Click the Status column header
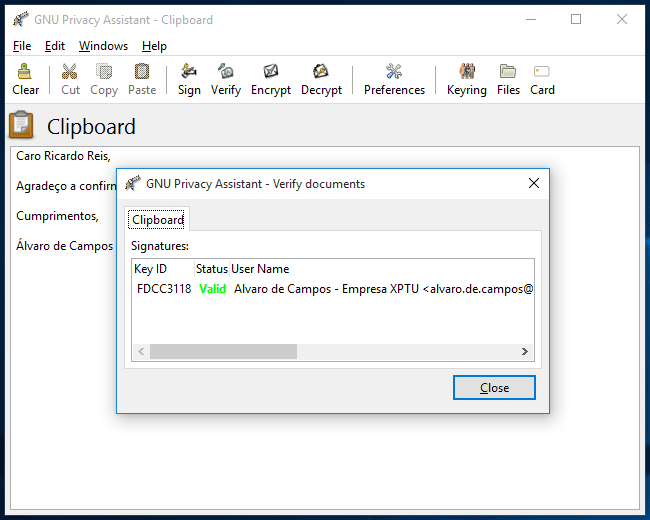 pyautogui.click(x=211, y=269)
